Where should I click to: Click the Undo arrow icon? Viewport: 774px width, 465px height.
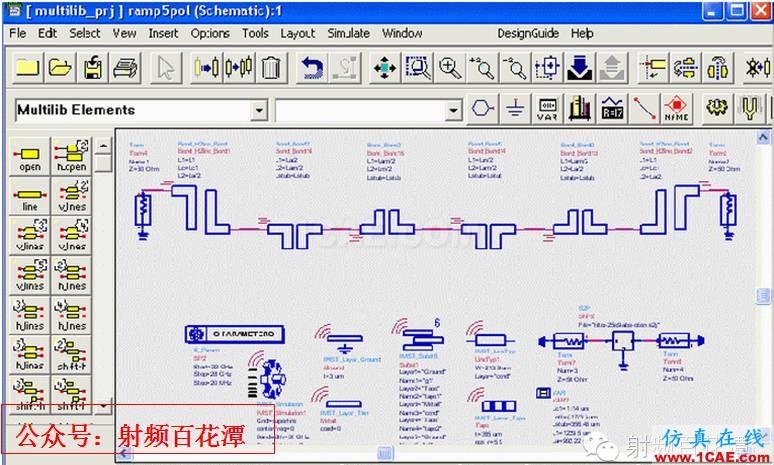(312, 67)
